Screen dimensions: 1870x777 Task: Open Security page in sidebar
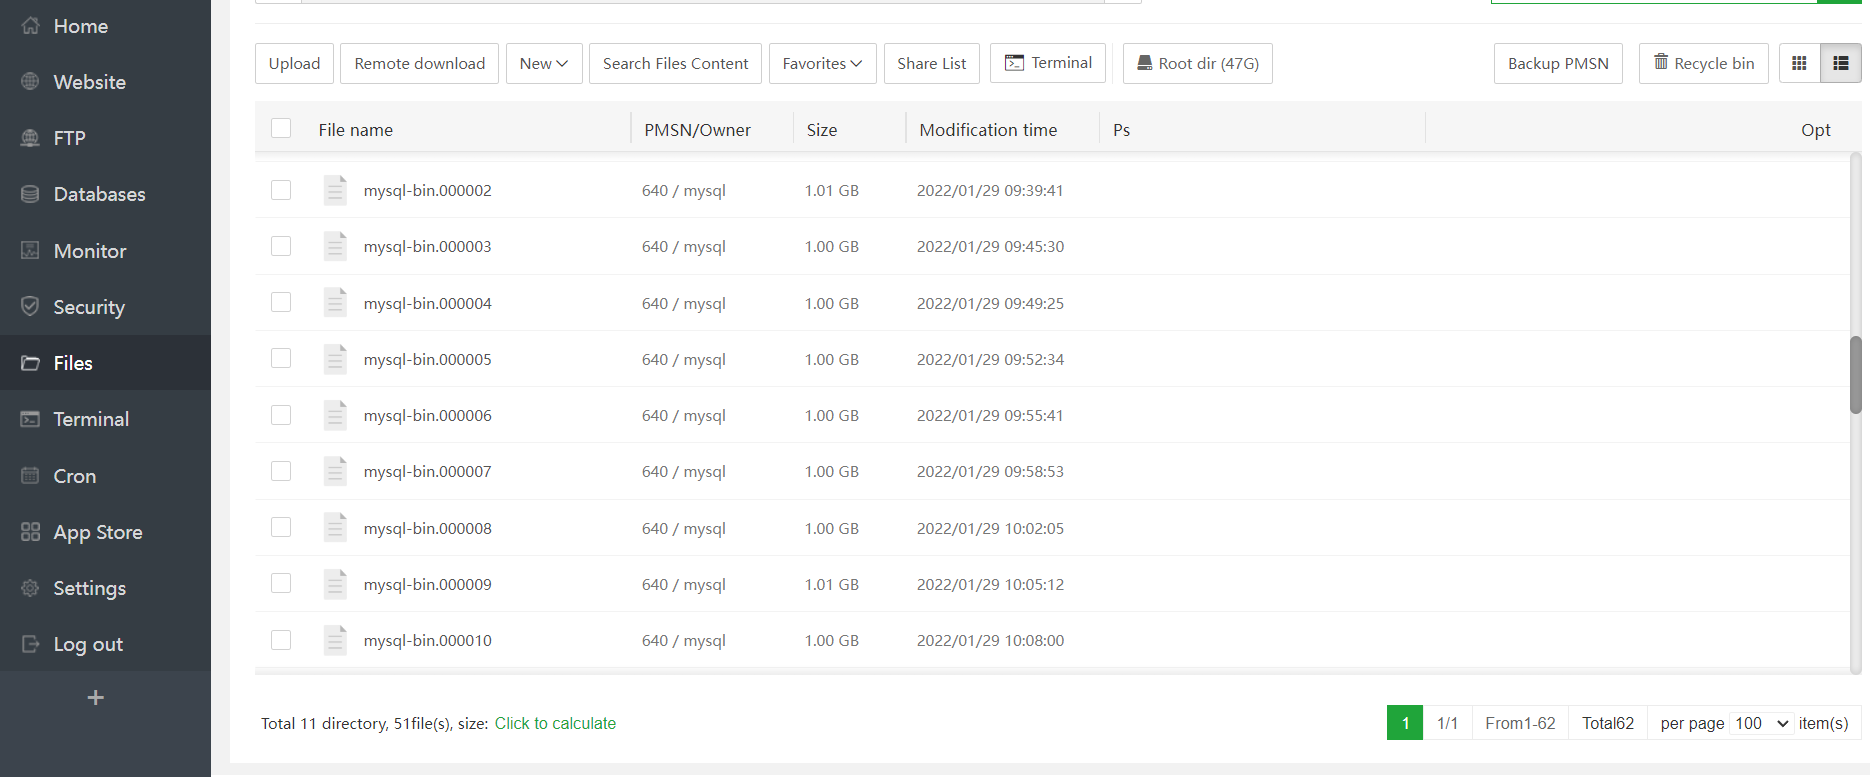[89, 307]
